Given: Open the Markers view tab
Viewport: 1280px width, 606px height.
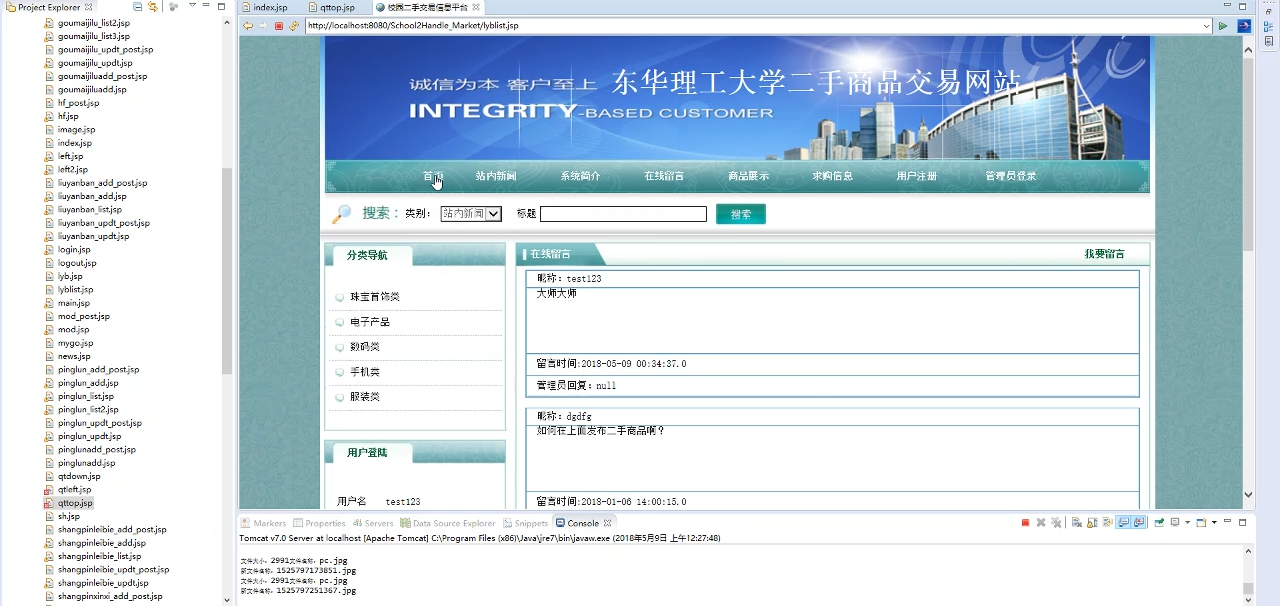Looking at the screenshot, I should click(263, 523).
